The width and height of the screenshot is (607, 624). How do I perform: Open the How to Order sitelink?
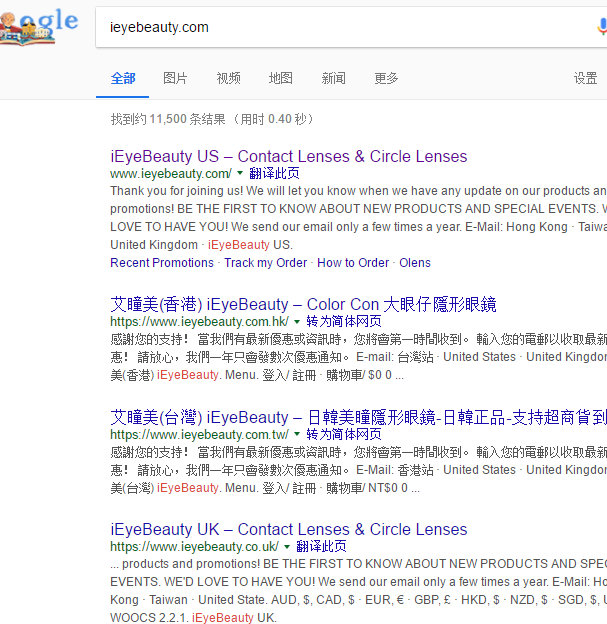click(353, 263)
